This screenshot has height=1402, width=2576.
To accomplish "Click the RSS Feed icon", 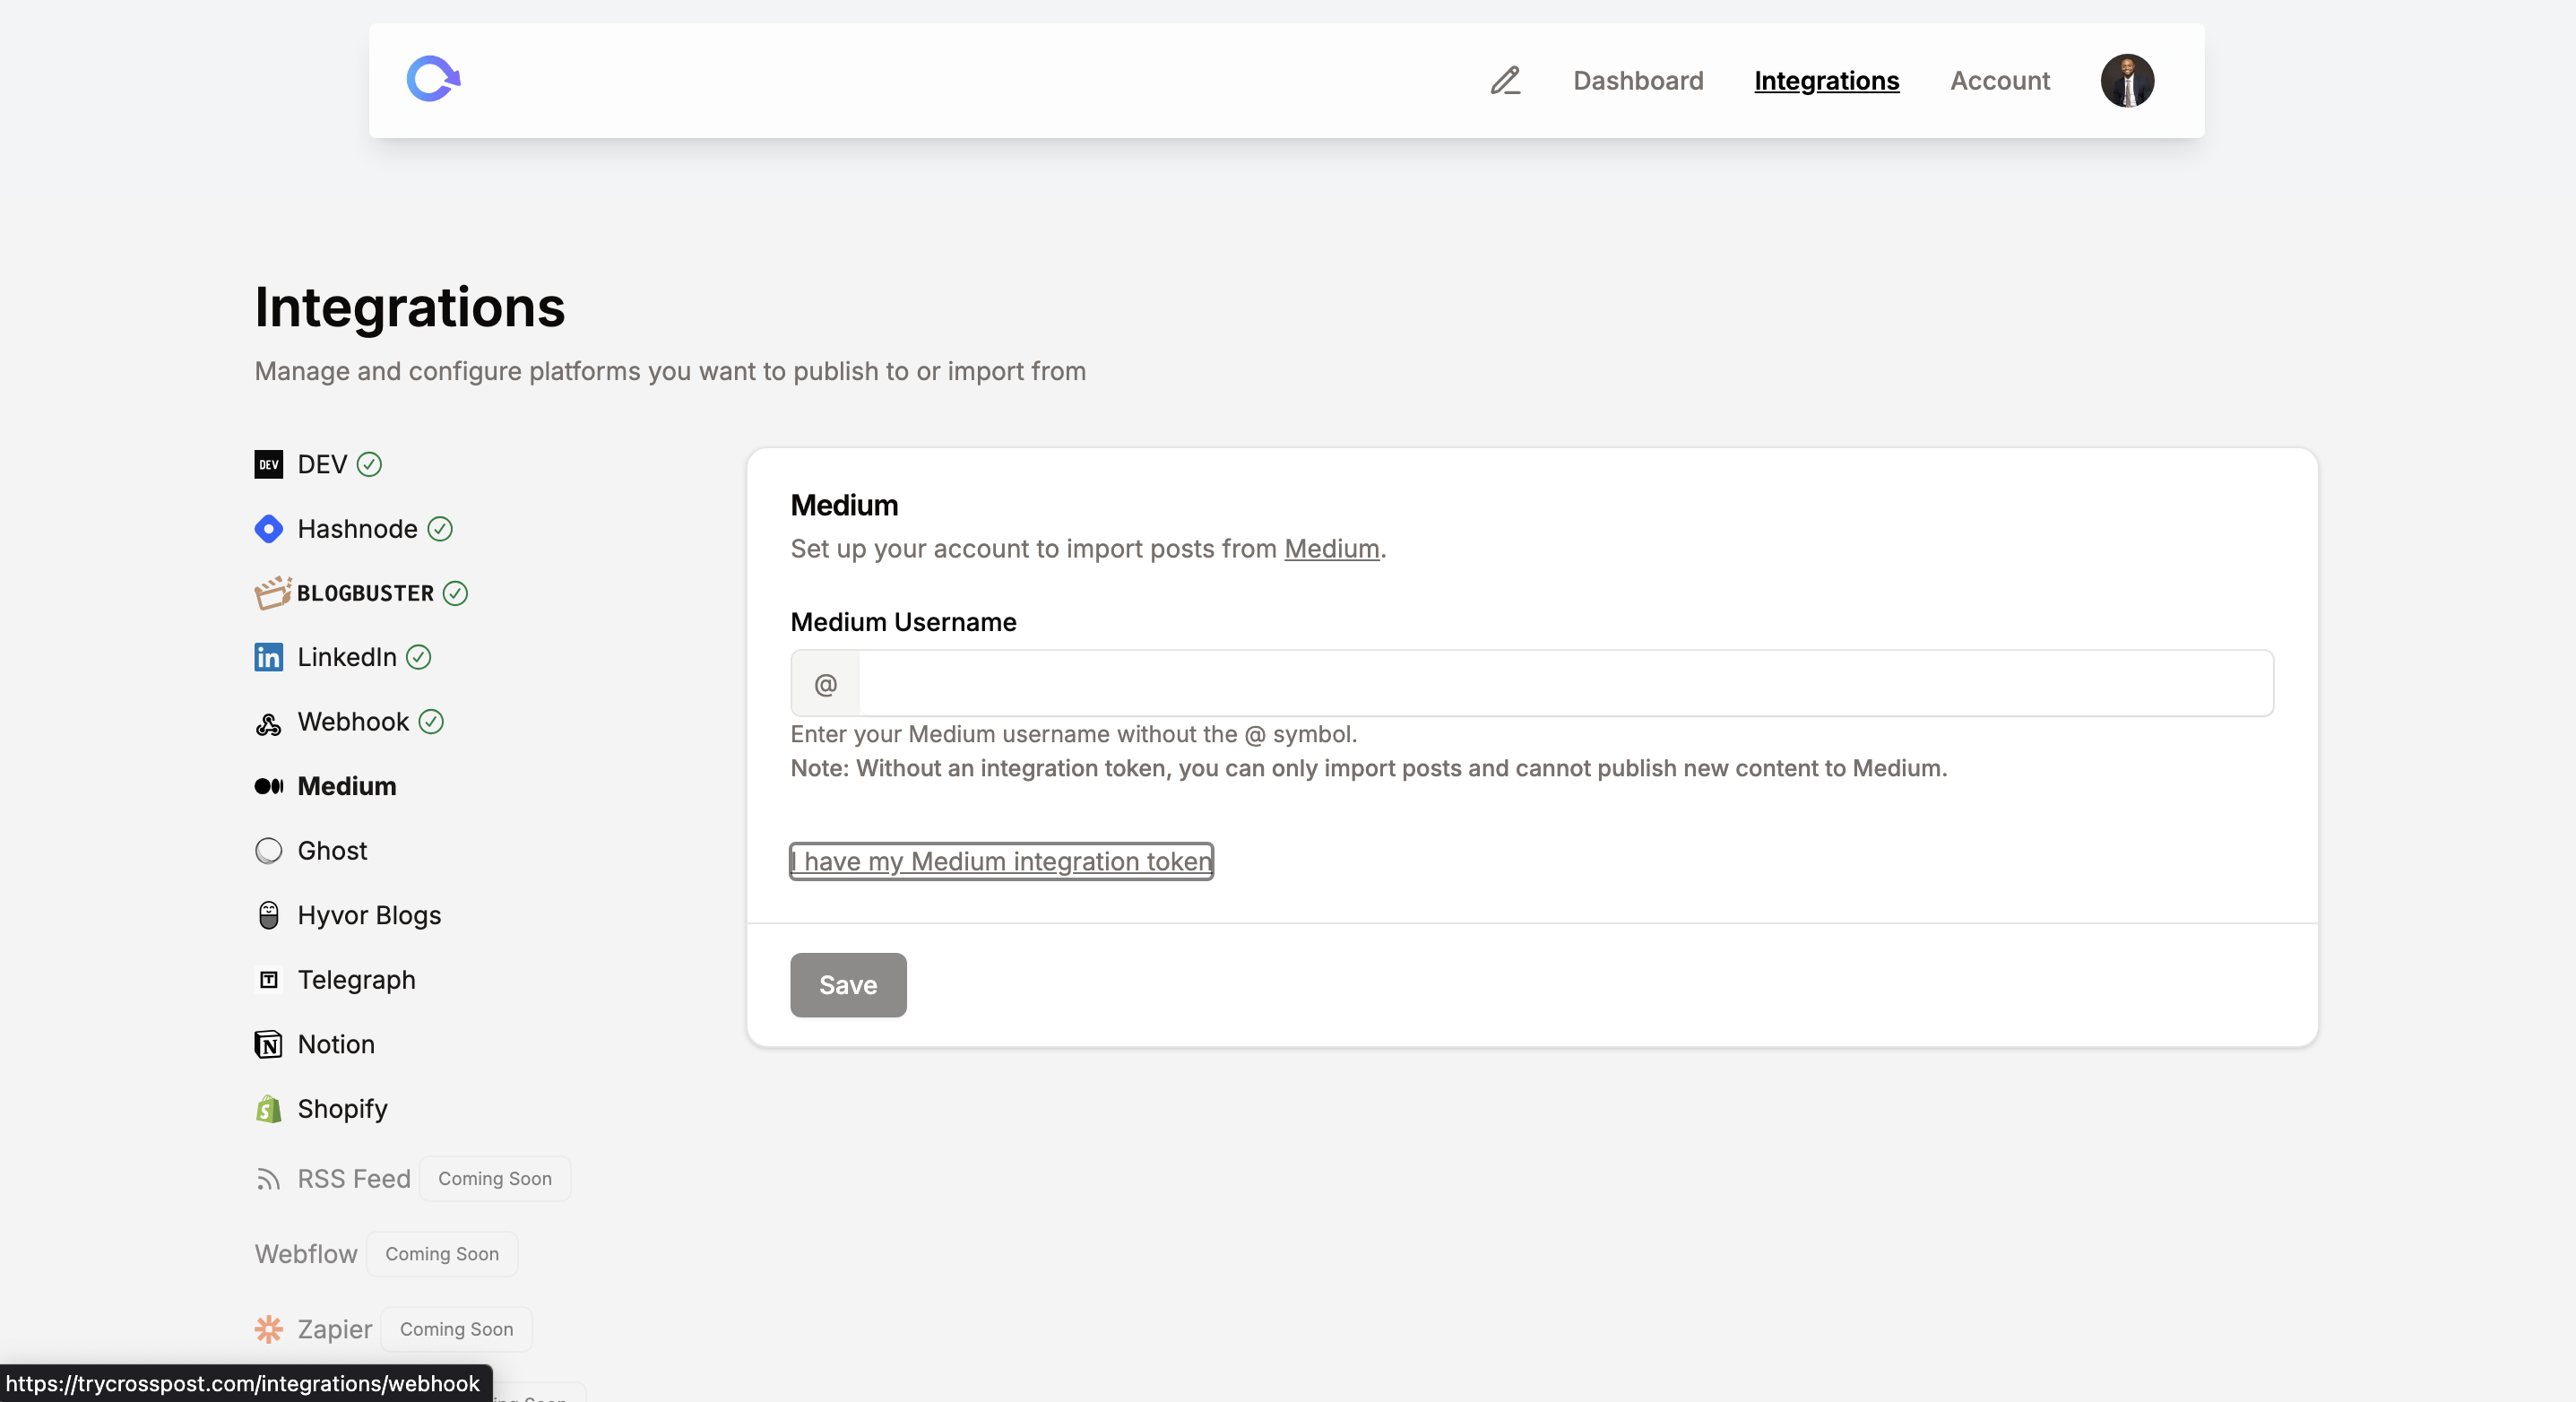I will pyautogui.click(x=268, y=1179).
